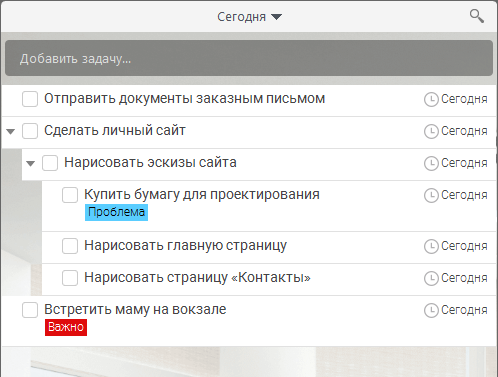Screen dimensions: 498x377
Task: Click due date «Сегодня» of «Контакты» page task
Action: tap(464, 278)
